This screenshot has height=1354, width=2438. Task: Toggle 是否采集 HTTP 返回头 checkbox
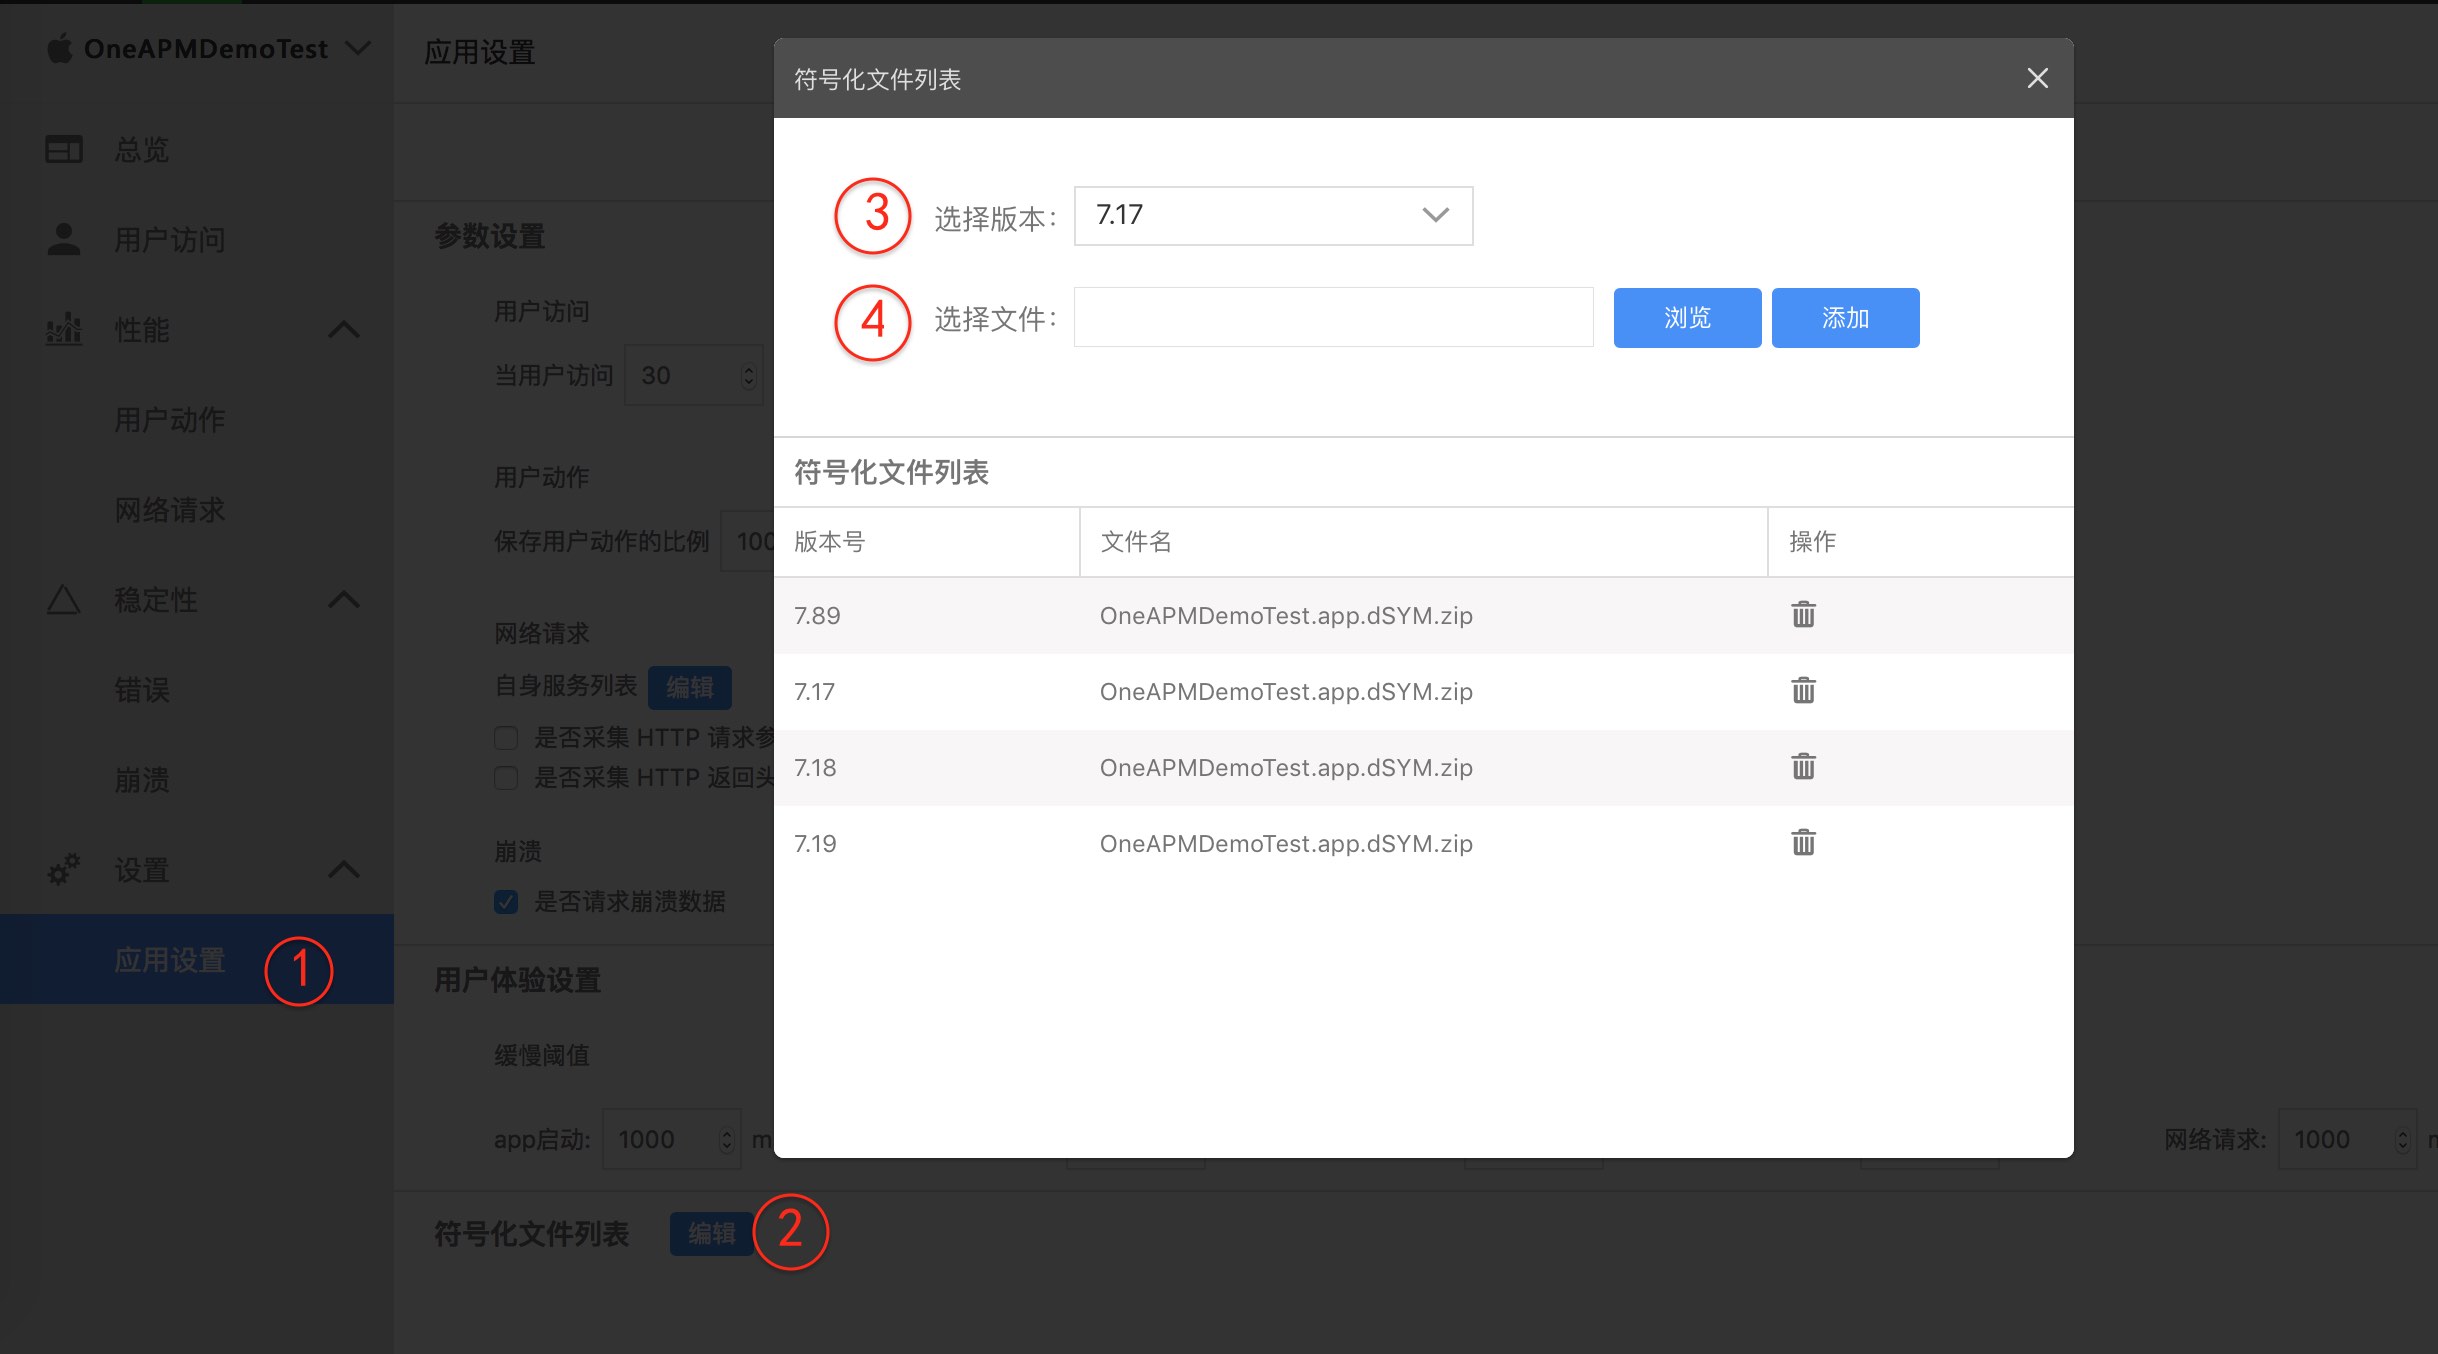506,778
